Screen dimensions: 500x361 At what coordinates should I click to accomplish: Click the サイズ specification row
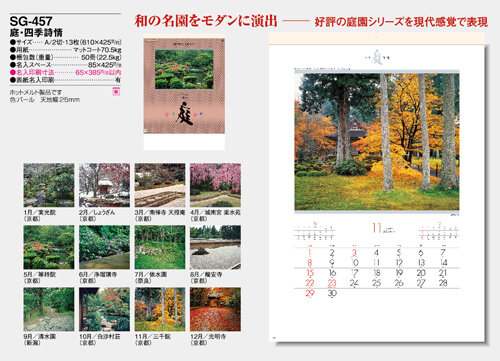pos(65,42)
